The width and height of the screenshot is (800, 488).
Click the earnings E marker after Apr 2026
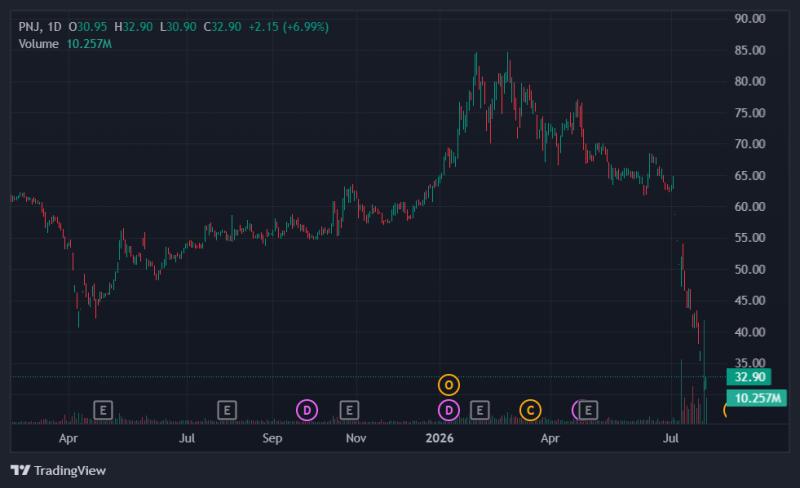(x=588, y=410)
